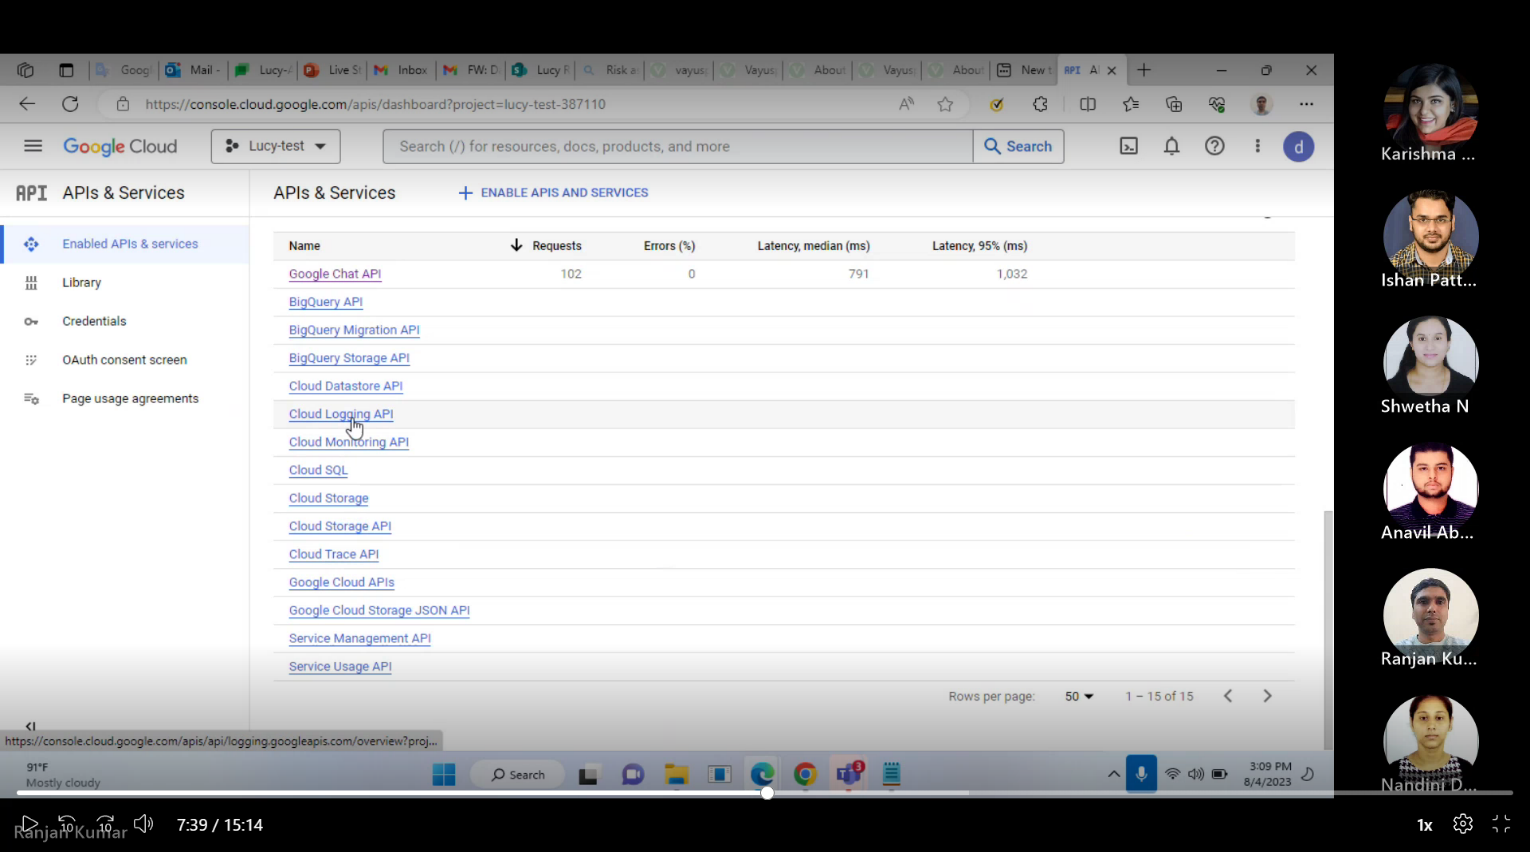Select Karishma's participant thumbnail
This screenshot has width=1530, height=852.
coord(1430,108)
